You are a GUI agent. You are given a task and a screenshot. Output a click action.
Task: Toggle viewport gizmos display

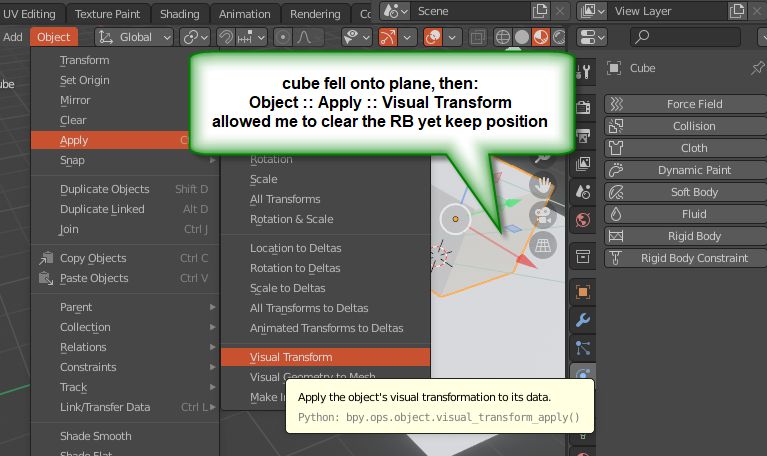pos(387,37)
